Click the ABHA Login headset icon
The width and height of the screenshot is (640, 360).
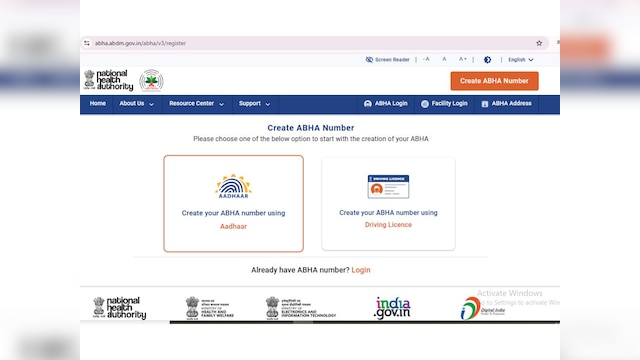click(x=368, y=104)
